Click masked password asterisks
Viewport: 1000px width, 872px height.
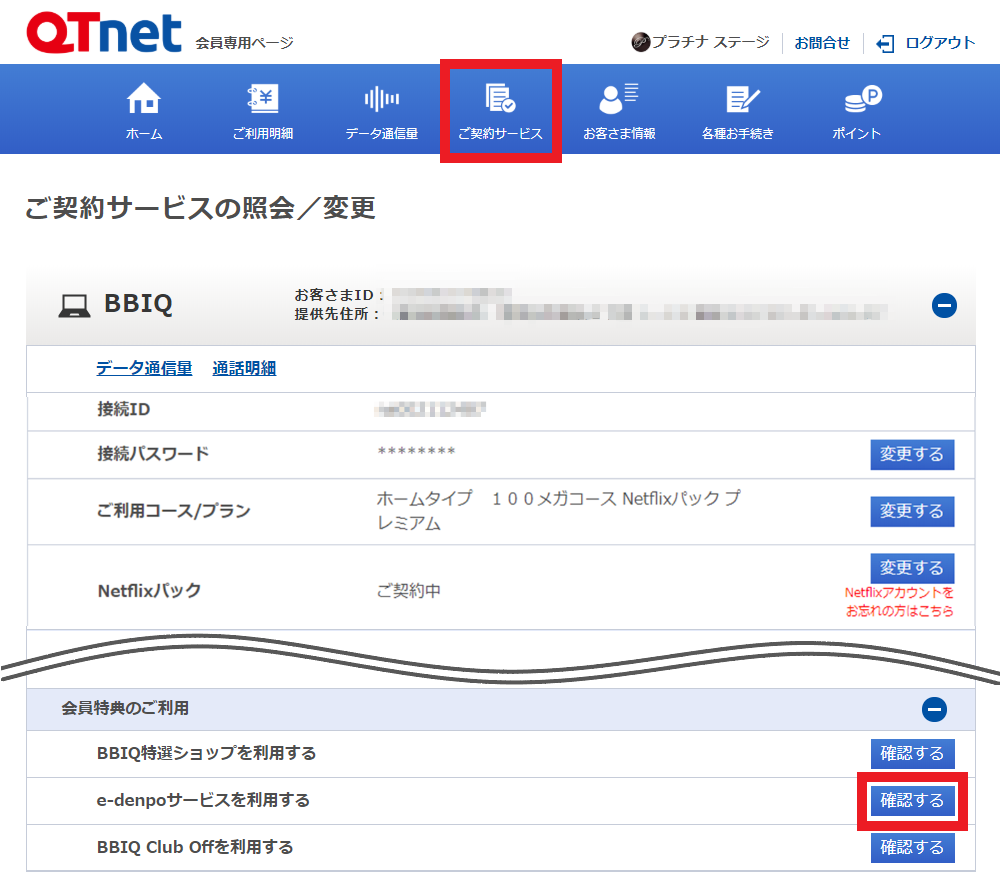(x=416, y=452)
